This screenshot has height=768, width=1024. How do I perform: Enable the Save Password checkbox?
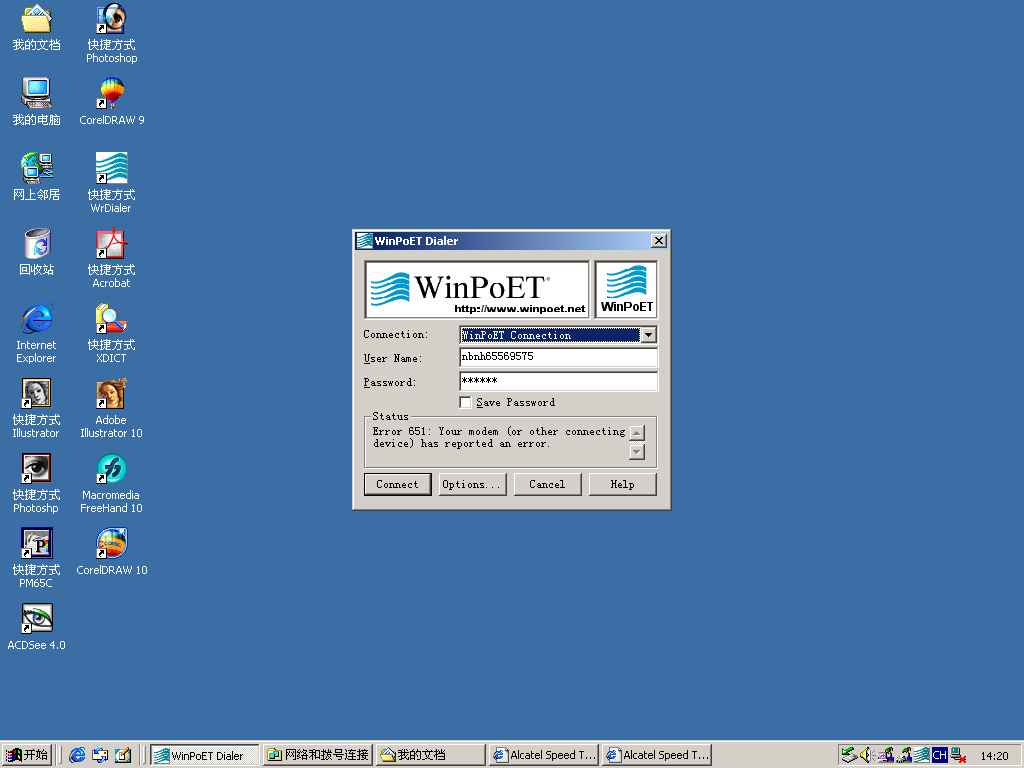pyautogui.click(x=466, y=402)
